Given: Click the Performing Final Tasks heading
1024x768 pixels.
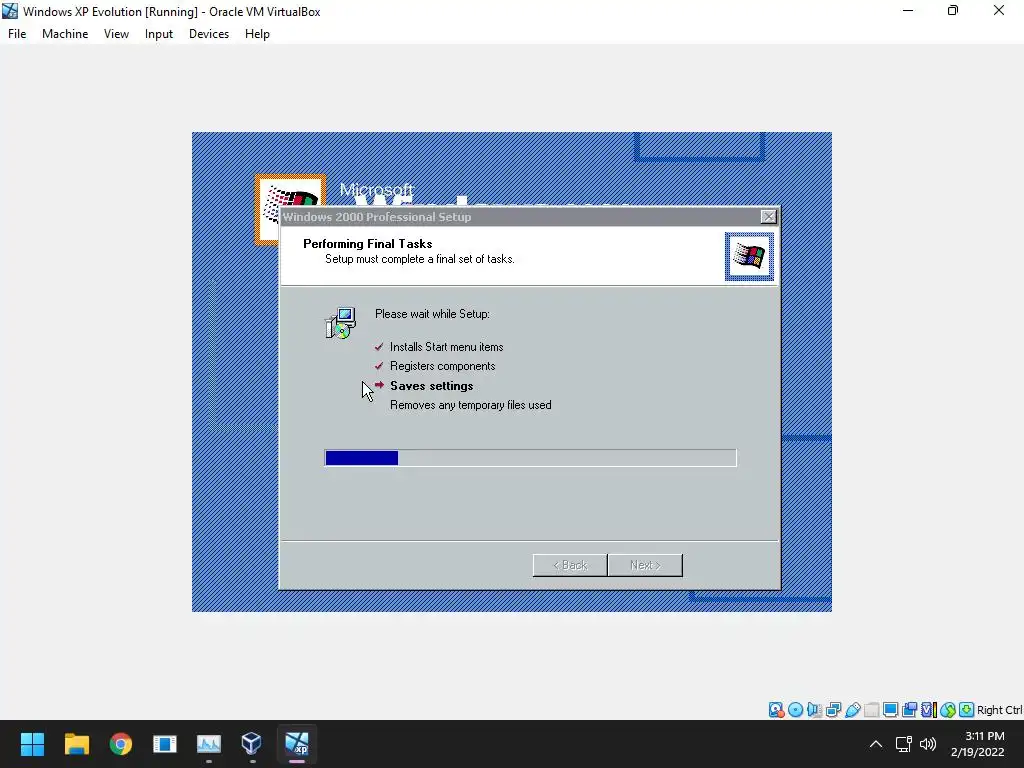Looking at the screenshot, I should point(368,244).
